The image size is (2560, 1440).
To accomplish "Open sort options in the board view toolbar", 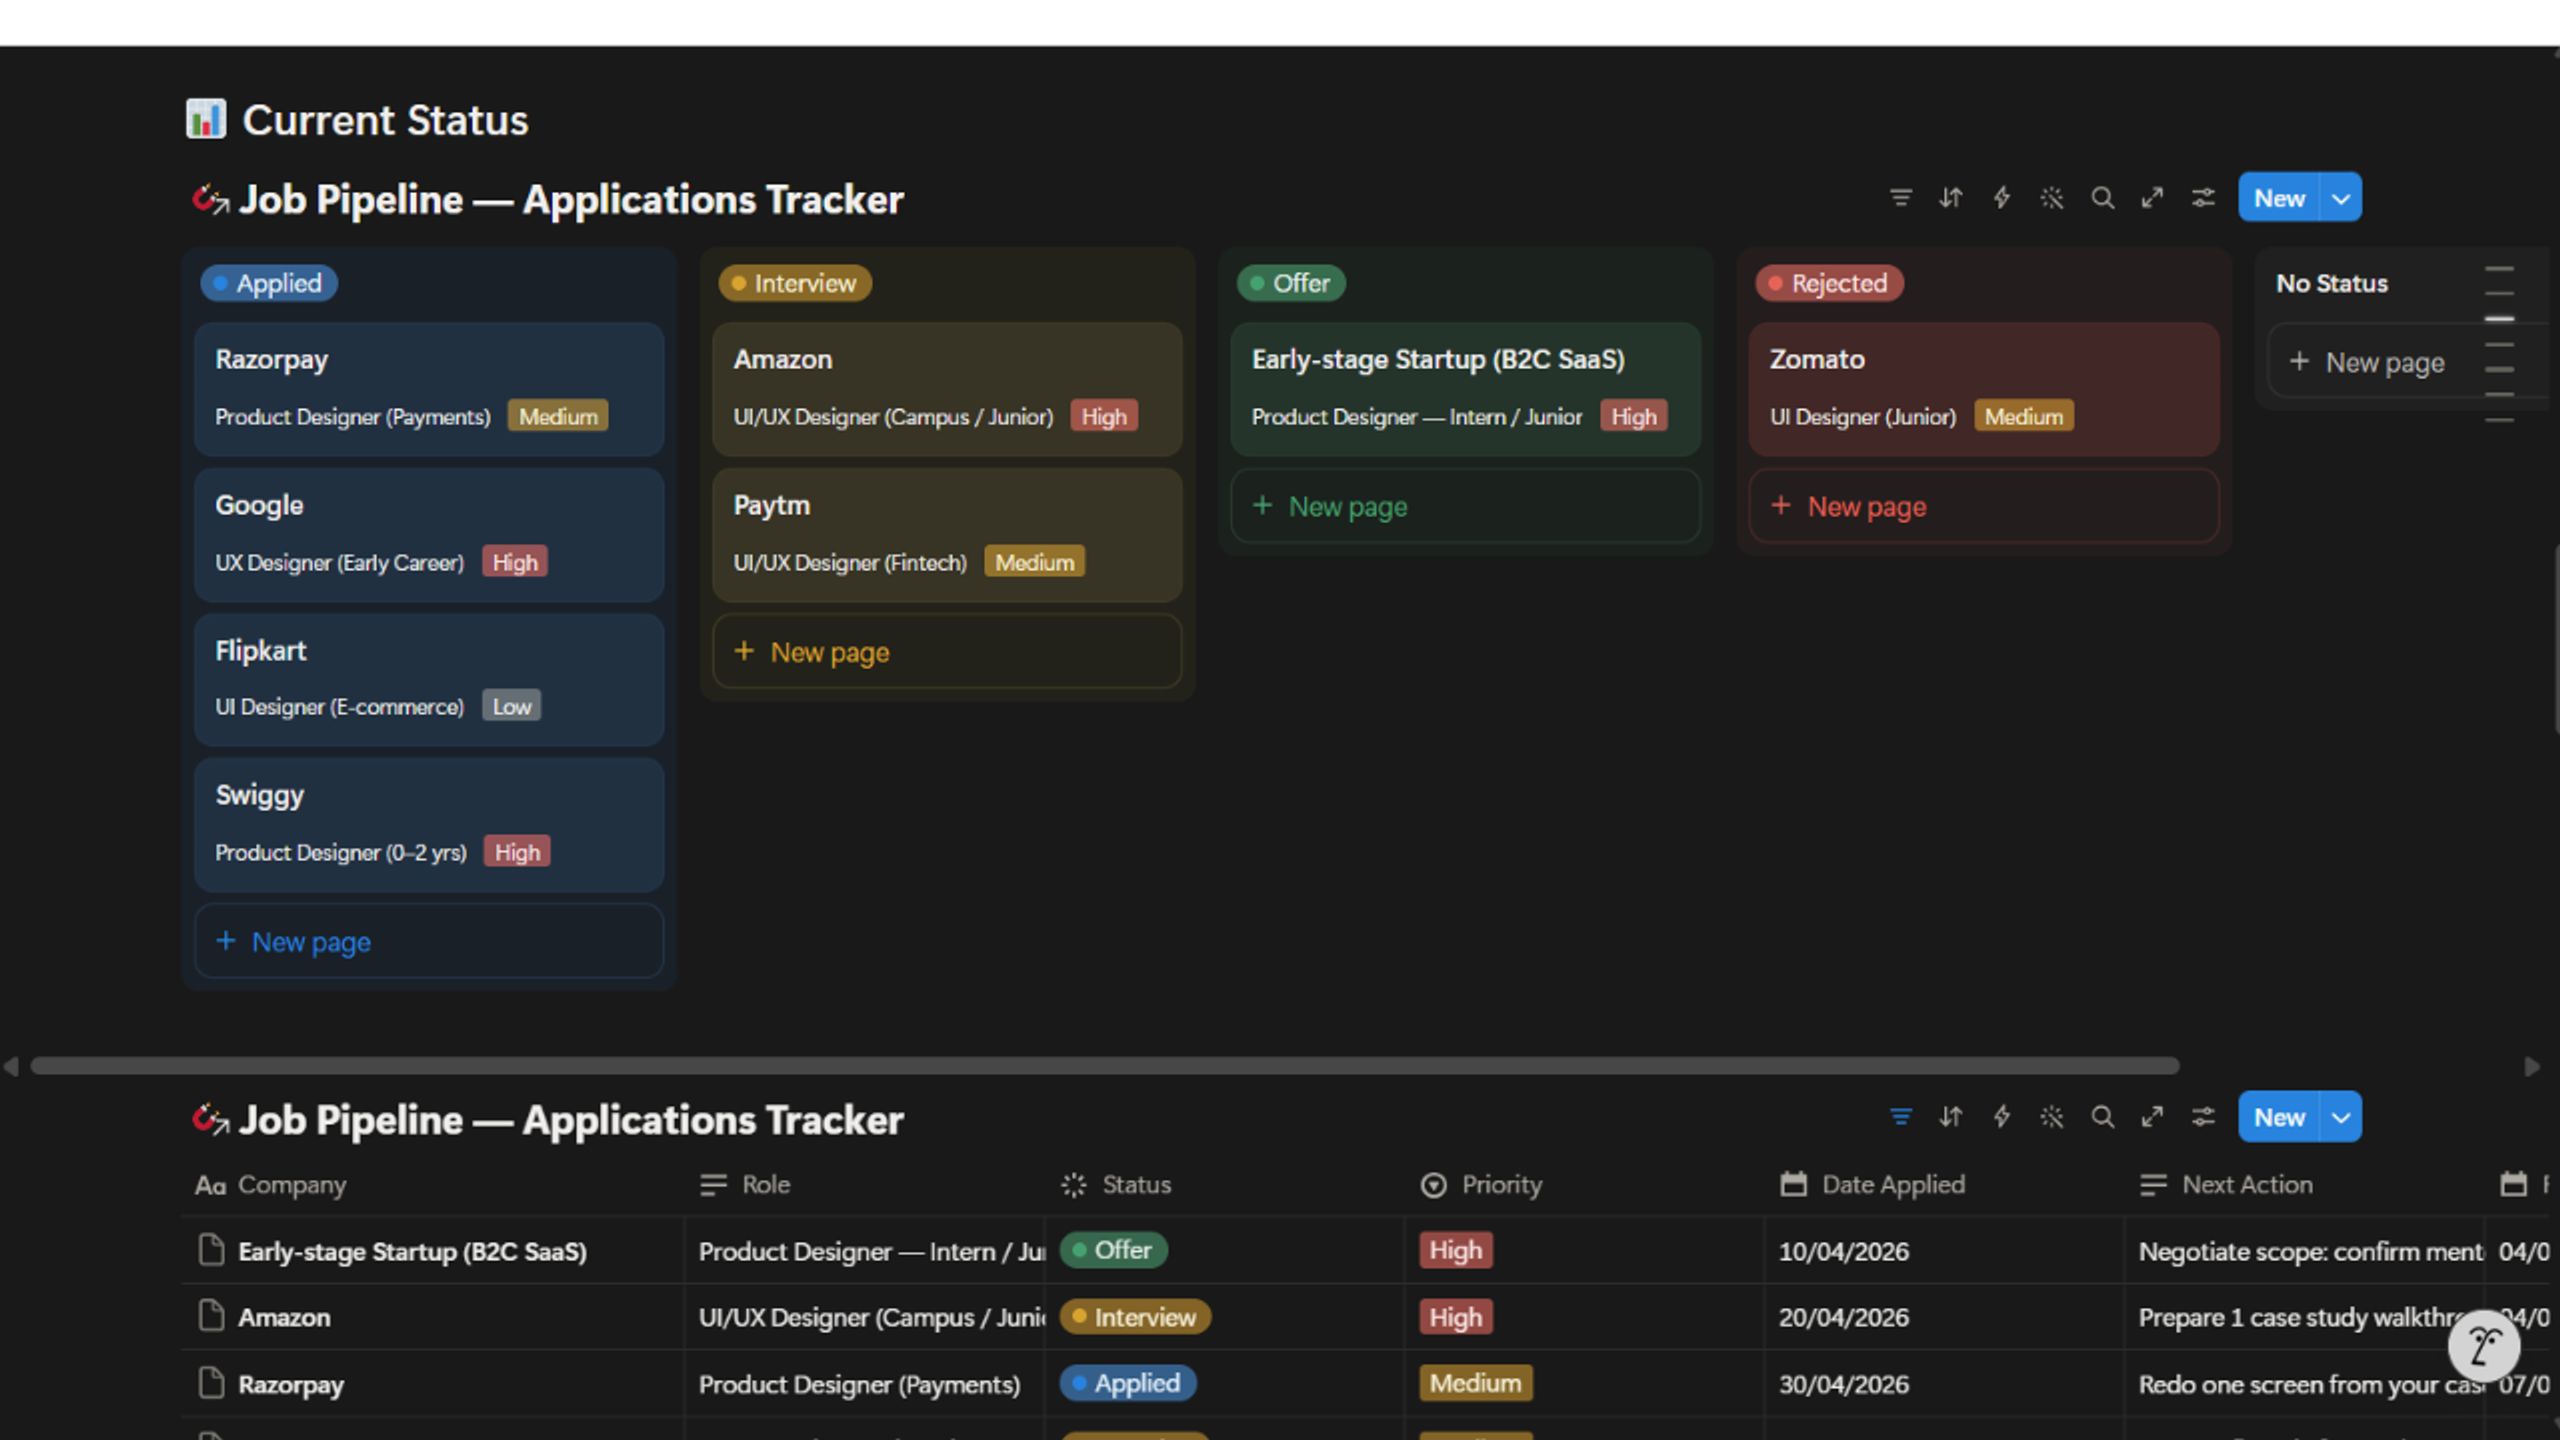I will point(1951,198).
